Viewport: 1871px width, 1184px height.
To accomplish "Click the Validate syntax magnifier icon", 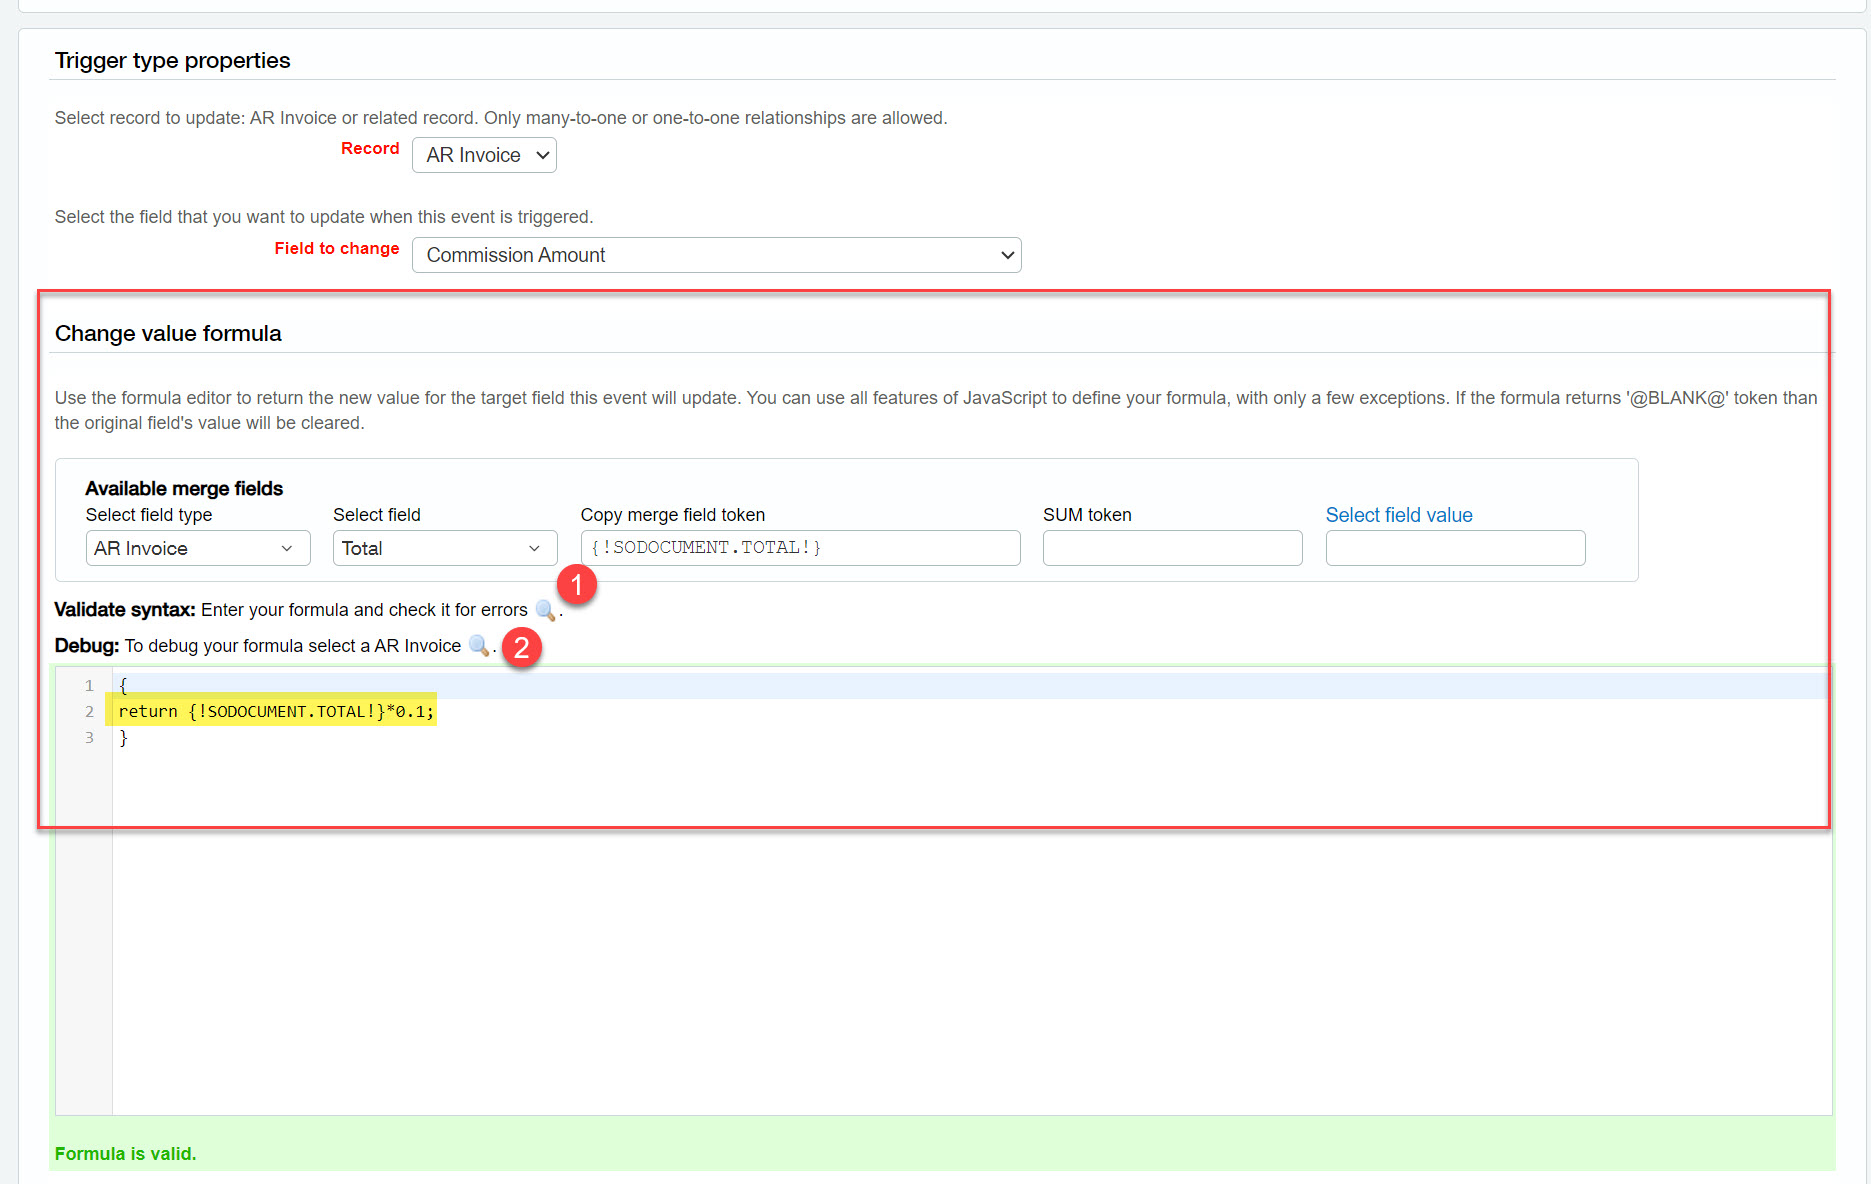I will point(545,610).
